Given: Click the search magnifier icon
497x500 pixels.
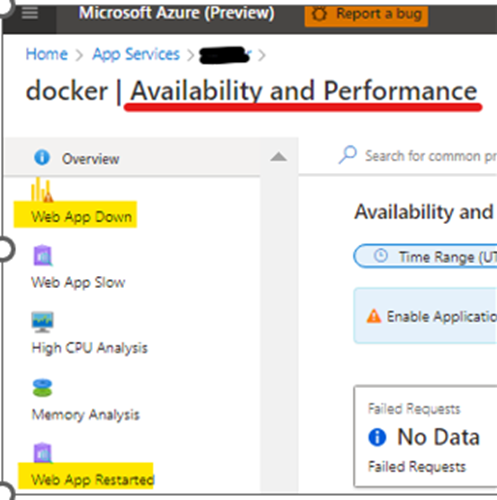Looking at the screenshot, I should pyautogui.click(x=348, y=155).
